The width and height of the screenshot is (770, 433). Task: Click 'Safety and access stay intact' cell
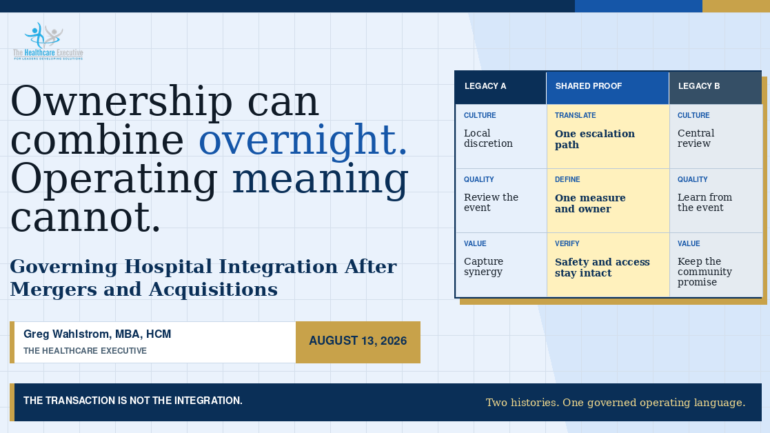(x=608, y=265)
